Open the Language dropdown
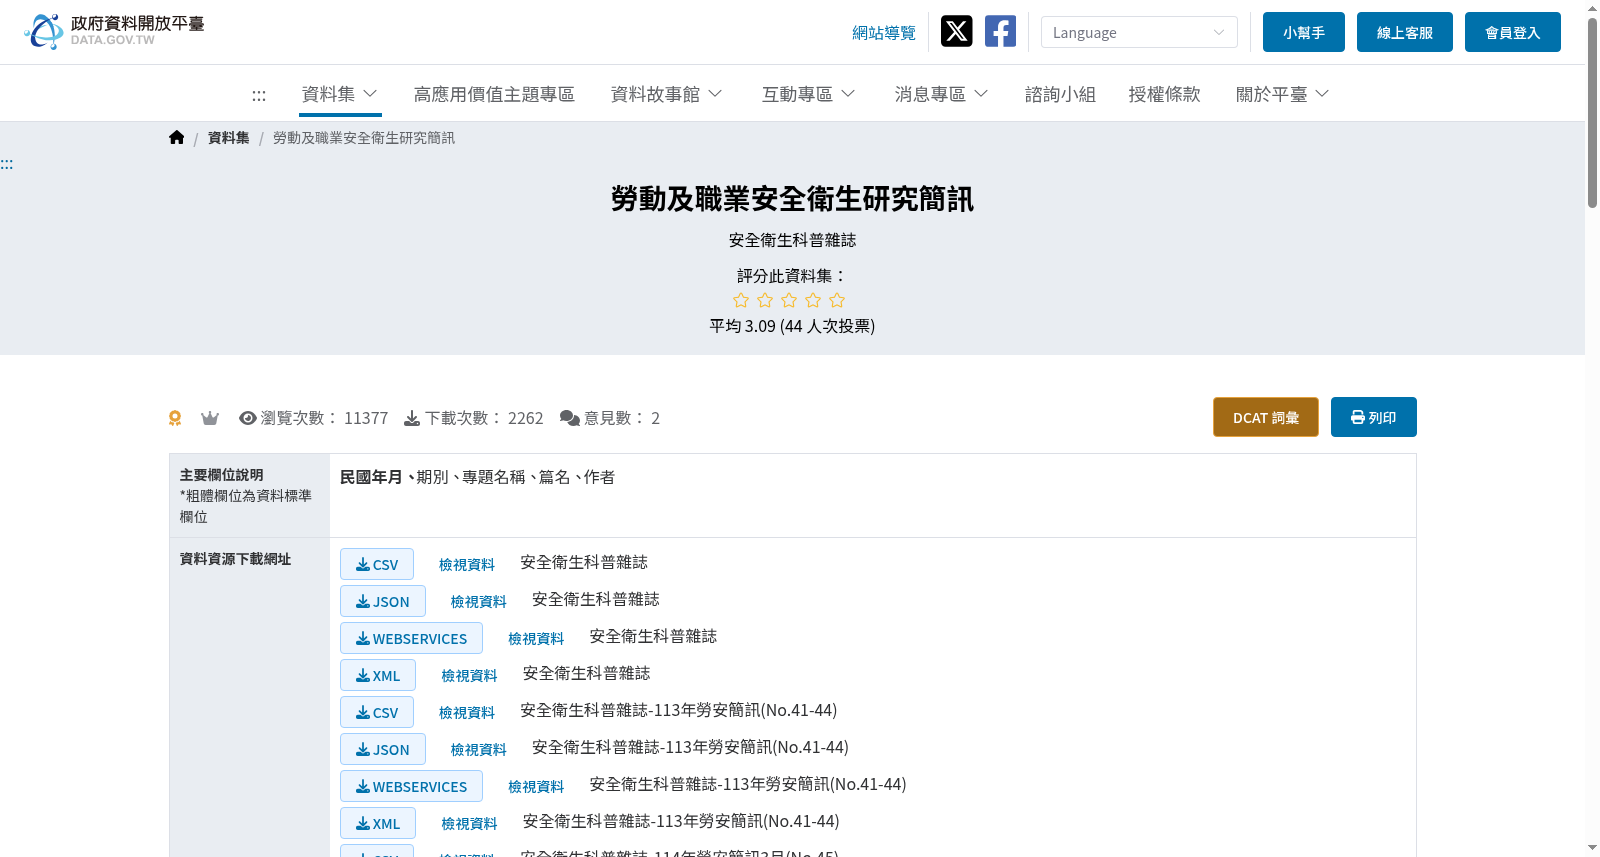Screen dimensions: 1600x857 click(x=1139, y=32)
